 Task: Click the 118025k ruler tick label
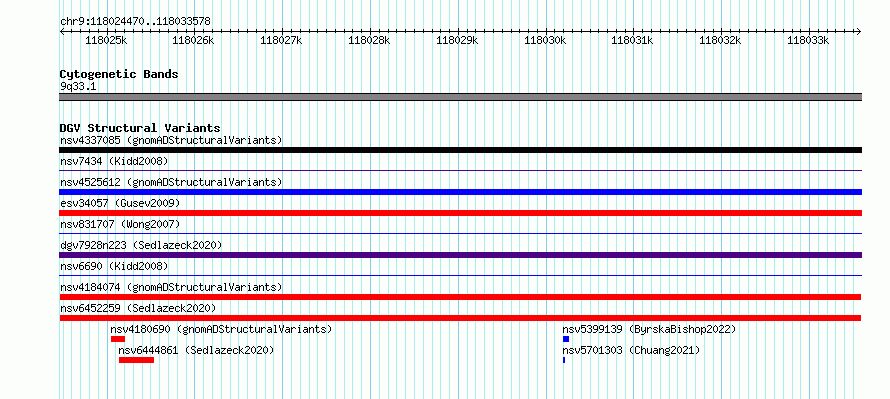106,40
